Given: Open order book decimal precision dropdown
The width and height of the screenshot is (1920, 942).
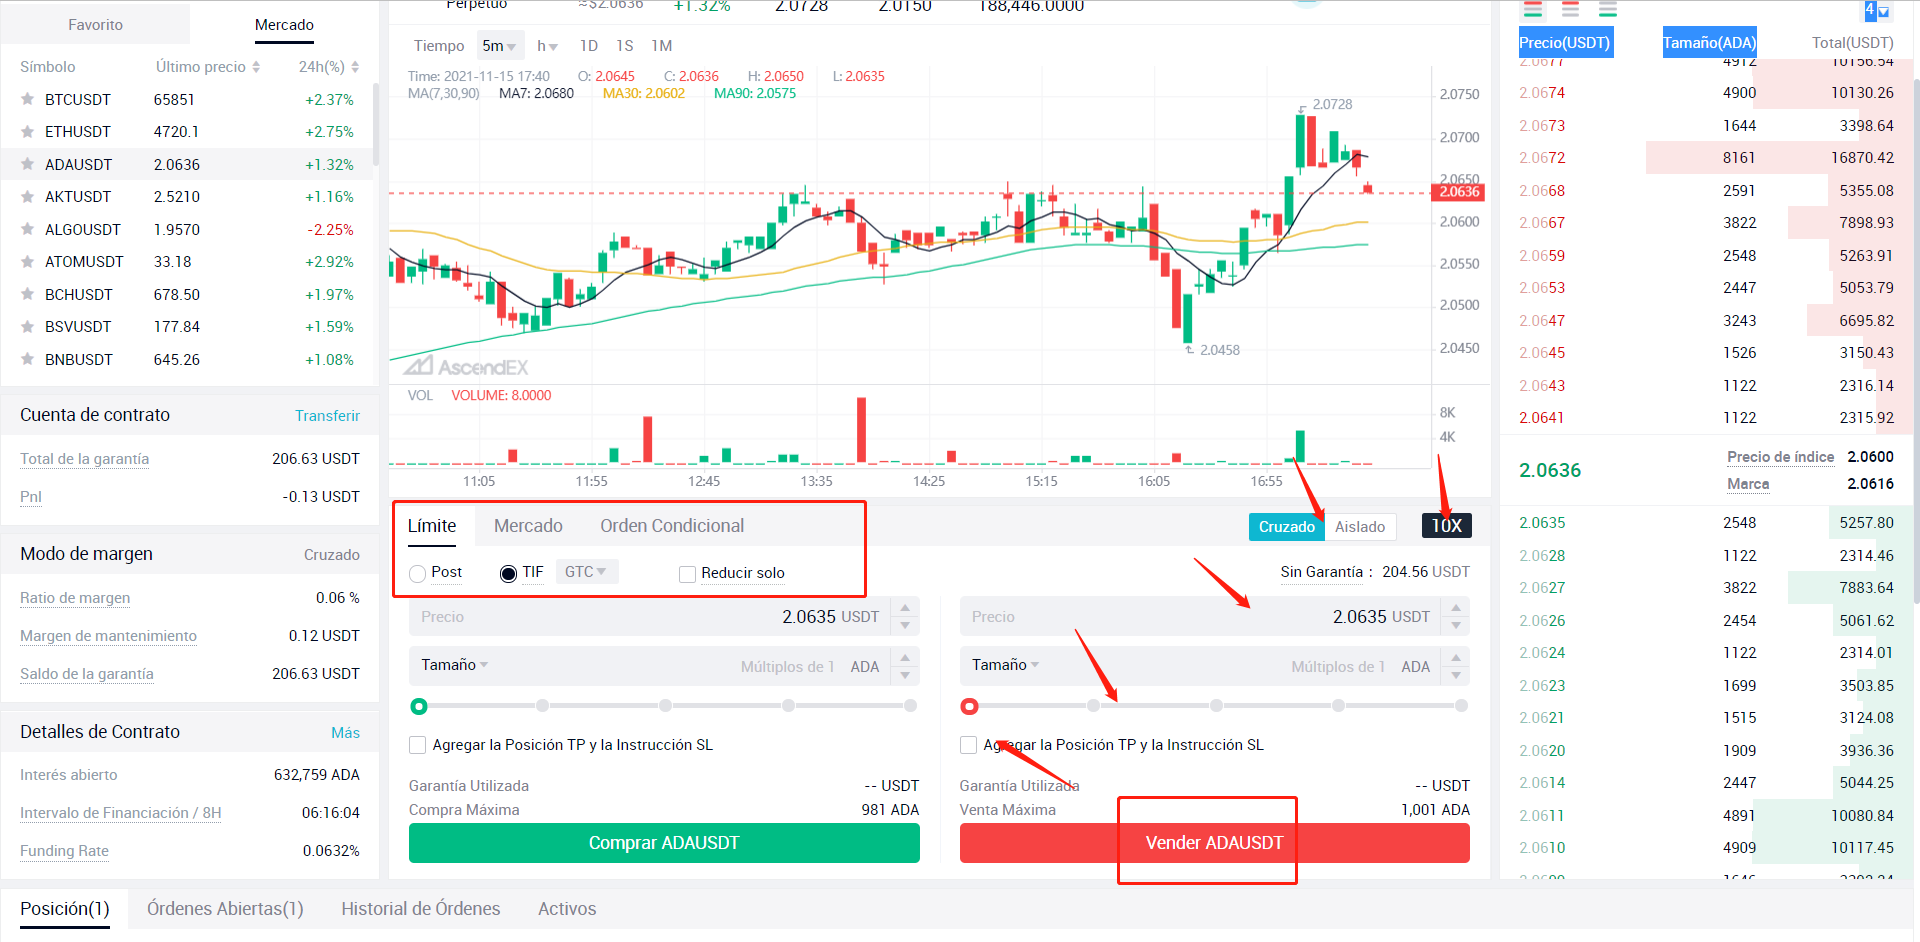Looking at the screenshot, I should [x=1876, y=11].
